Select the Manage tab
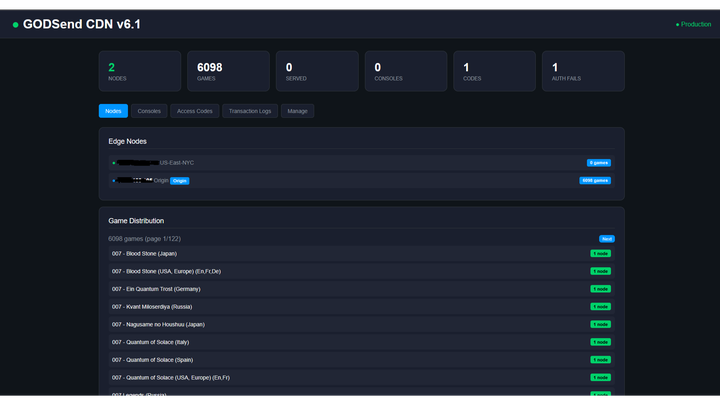720x405 pixels. pos(297,111)
